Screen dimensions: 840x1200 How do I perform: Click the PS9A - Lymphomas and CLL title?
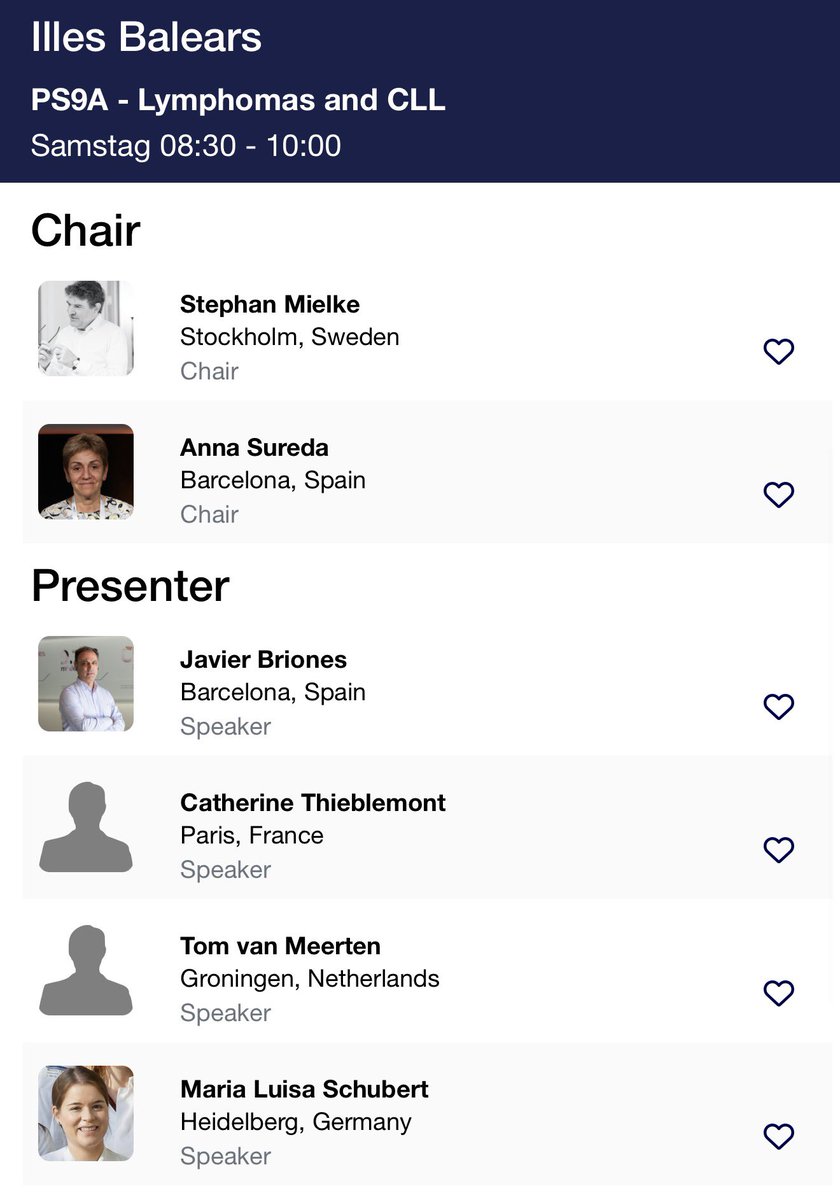click(238, 100)
